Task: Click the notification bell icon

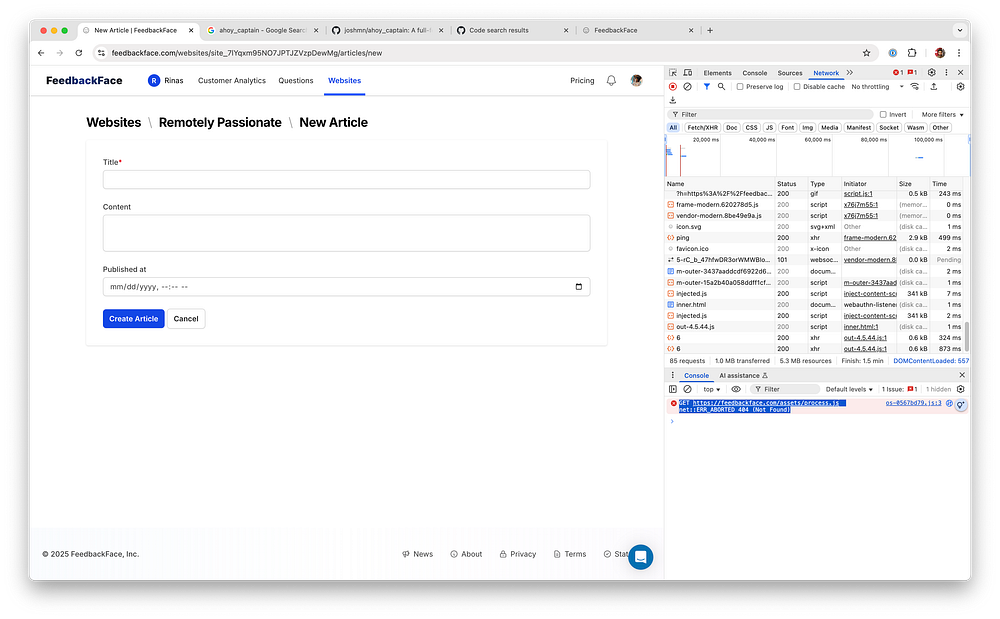Action: (x=611, y=81)
